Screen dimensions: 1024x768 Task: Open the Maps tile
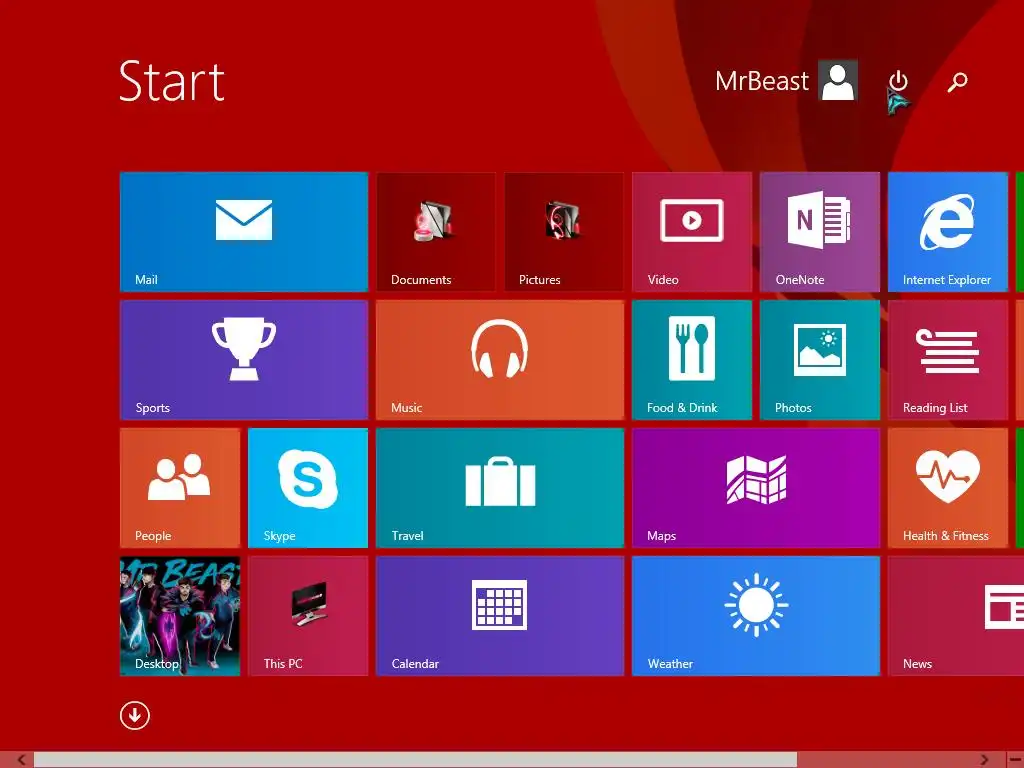(x=756, y=488)
